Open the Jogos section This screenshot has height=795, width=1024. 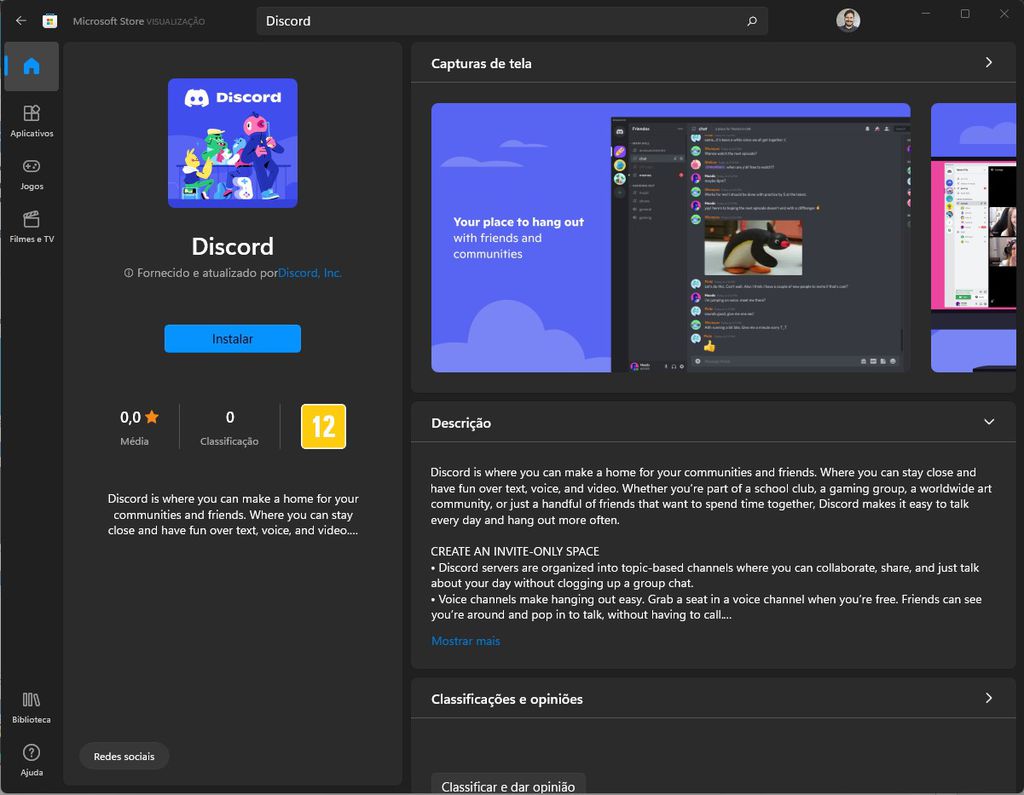tap(31, 174)
